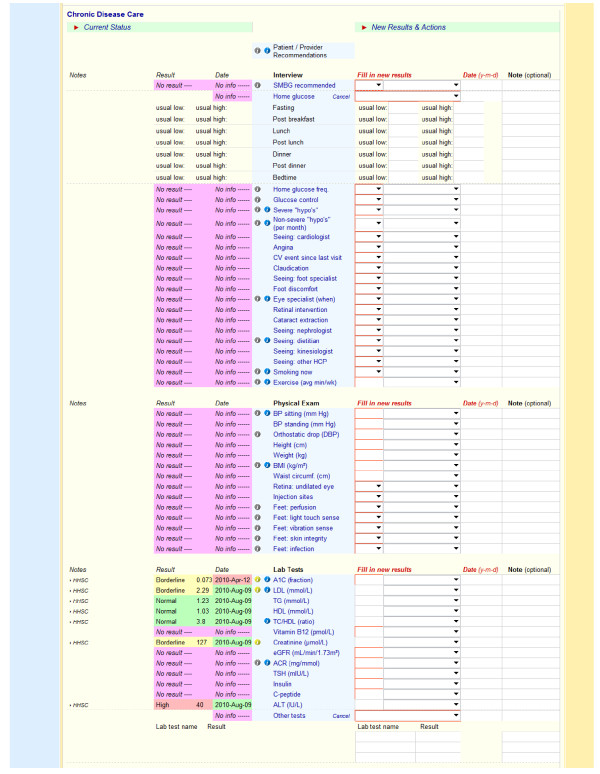Open narrow dropdown for SMBG recommended

369,85
